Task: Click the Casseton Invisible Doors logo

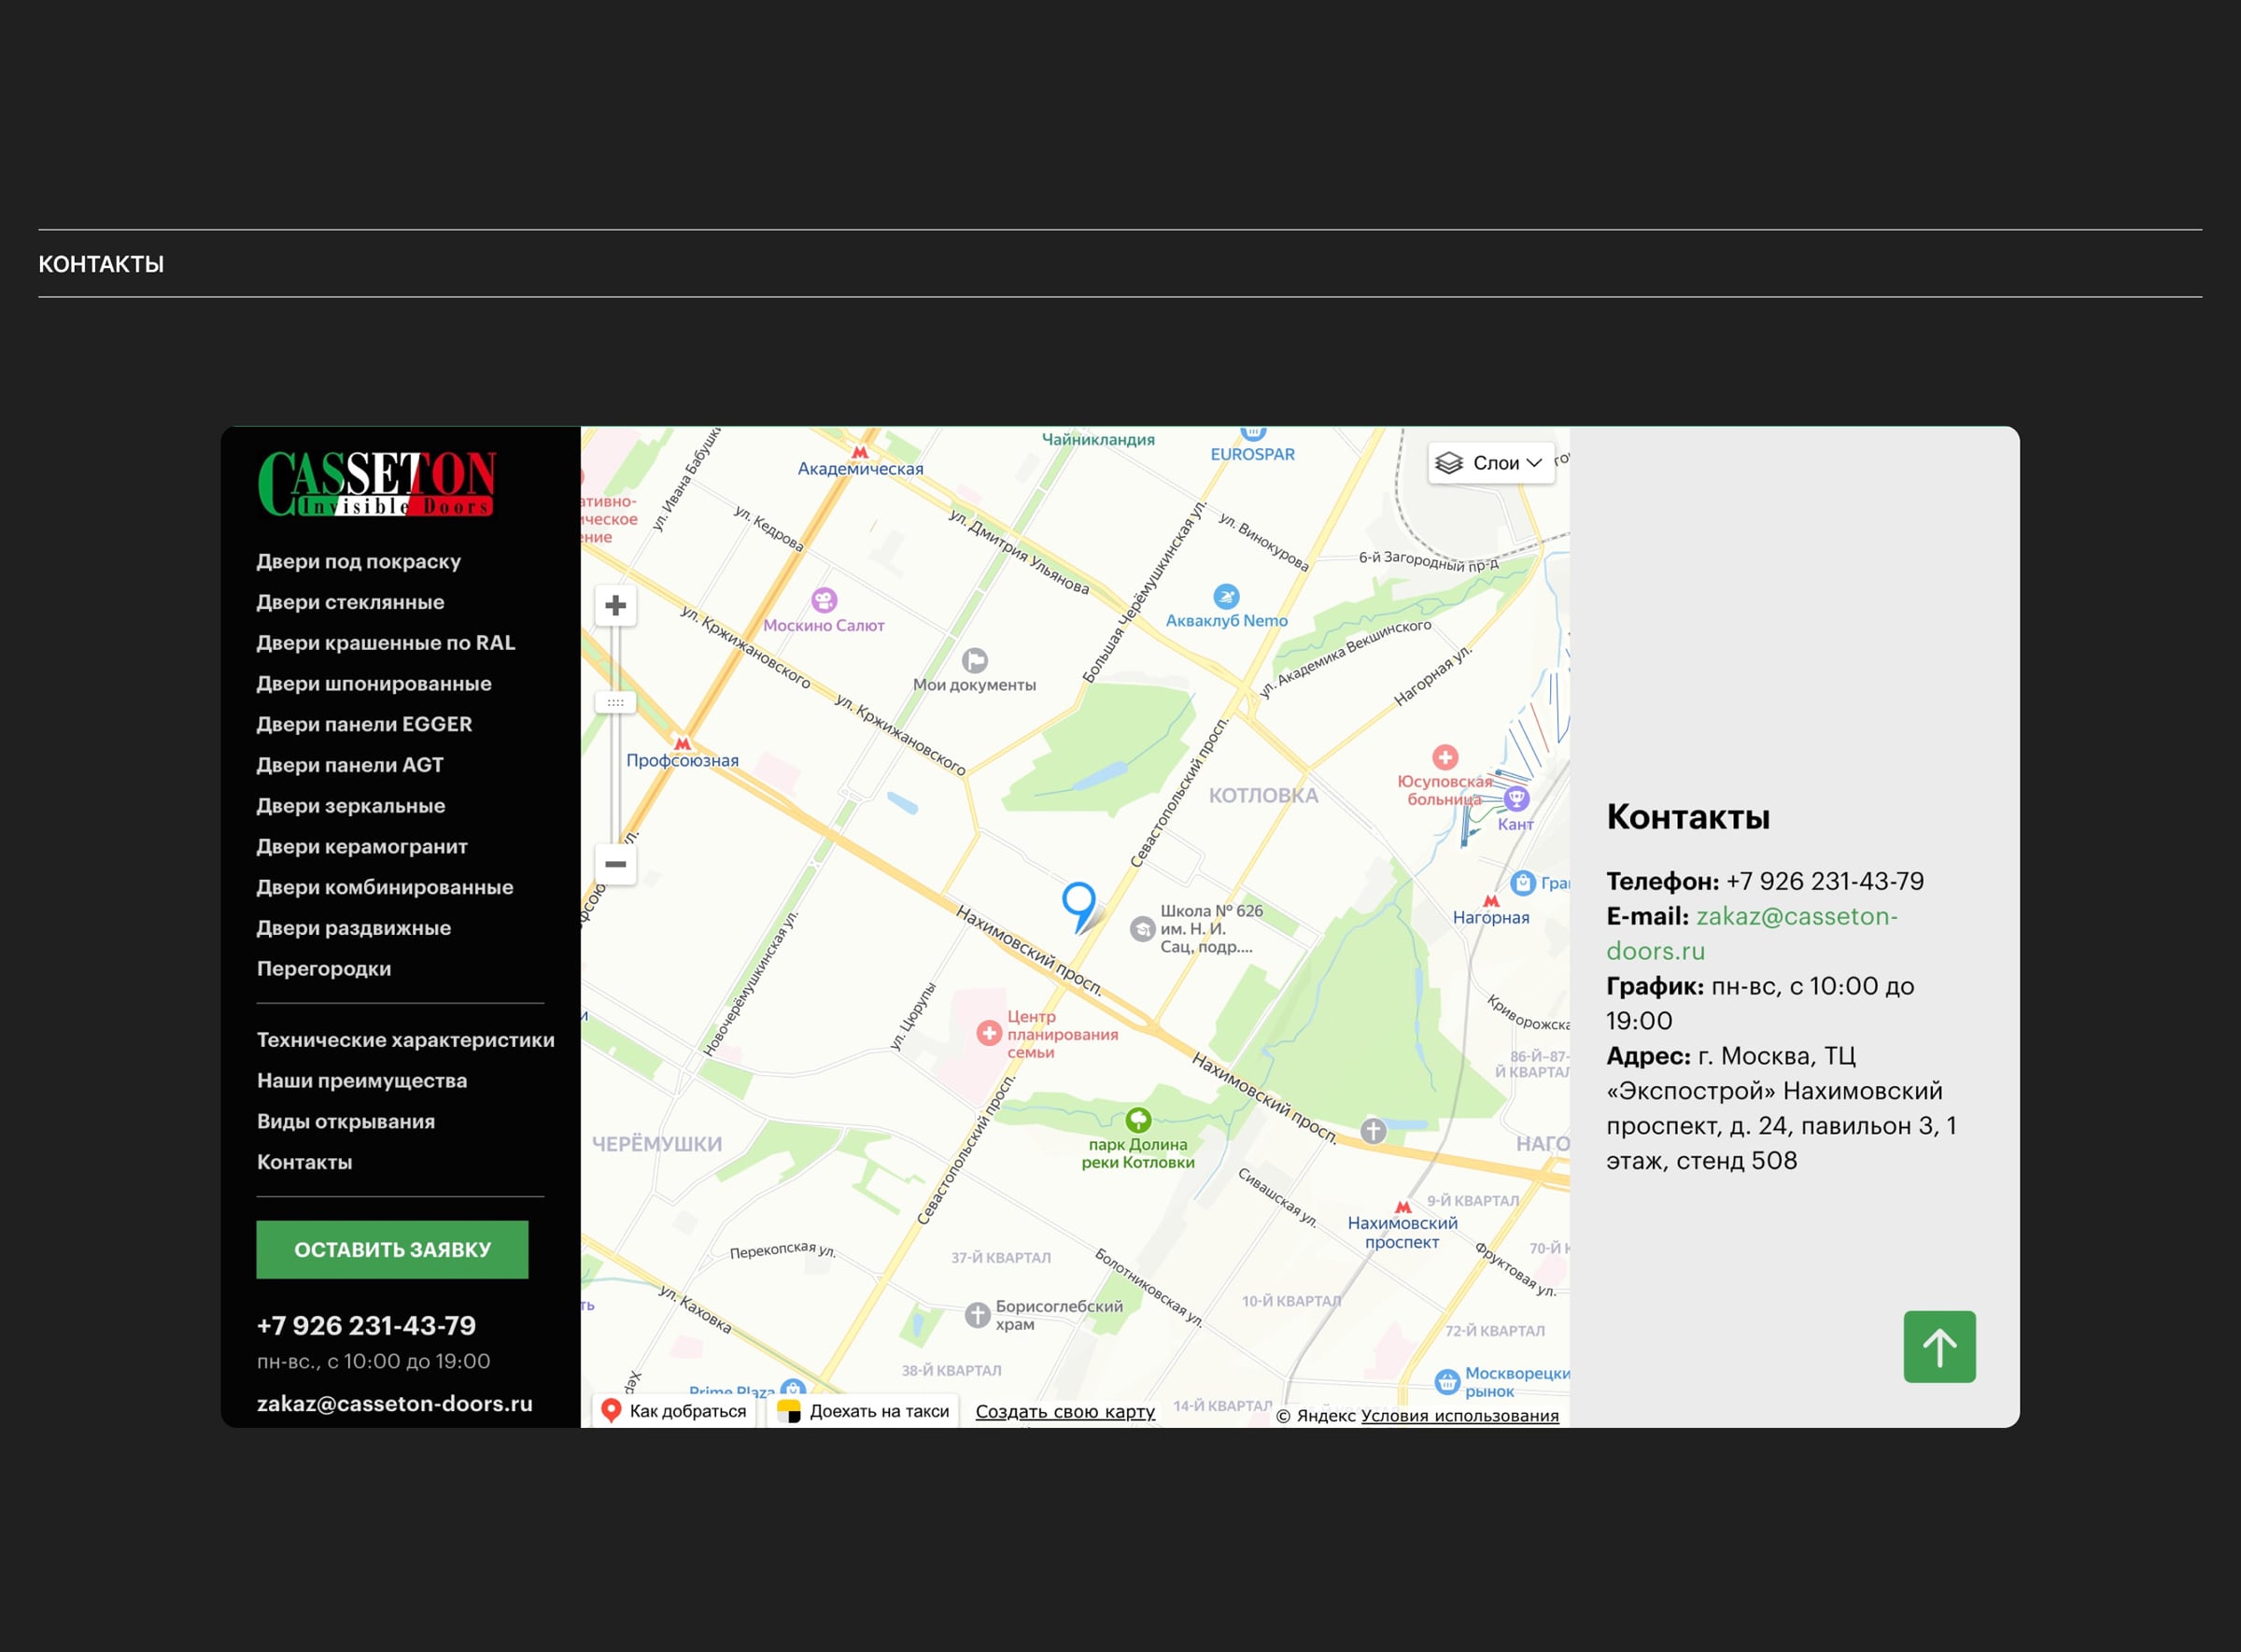Action: coord(377,483)
